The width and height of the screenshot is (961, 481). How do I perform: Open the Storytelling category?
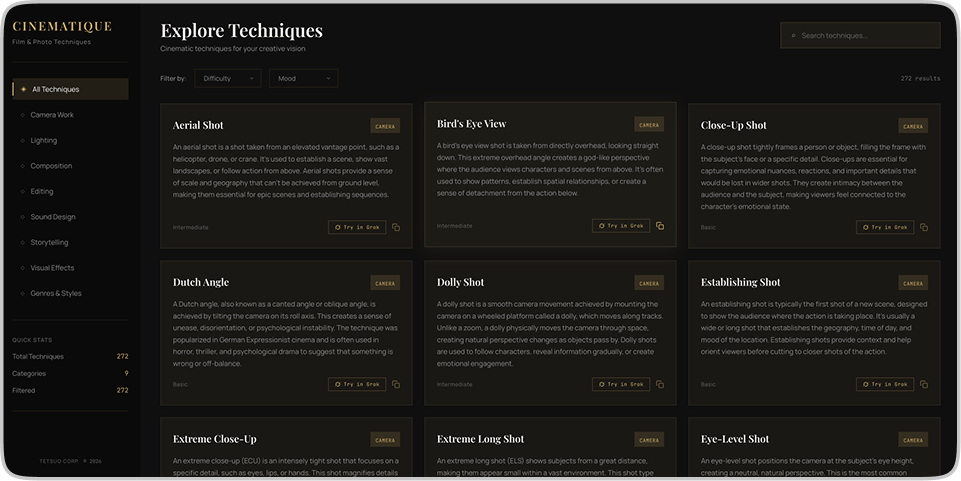[x=70, y=243]
